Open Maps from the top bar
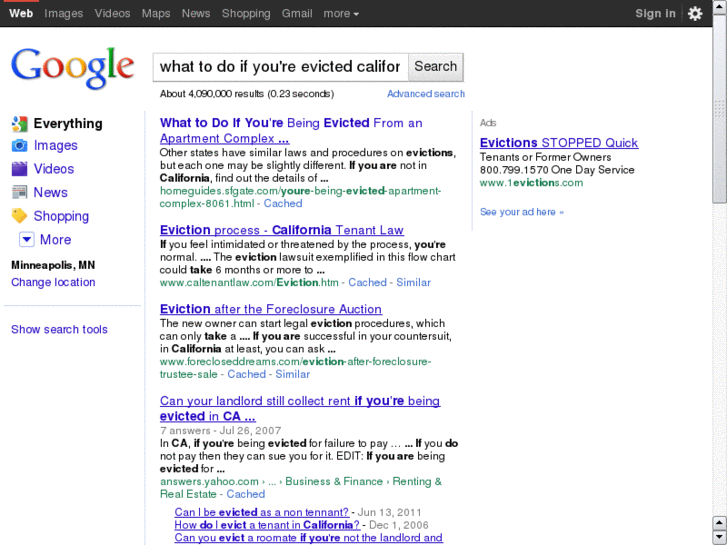This screenshot has width=727, height=545. [156, 13]
